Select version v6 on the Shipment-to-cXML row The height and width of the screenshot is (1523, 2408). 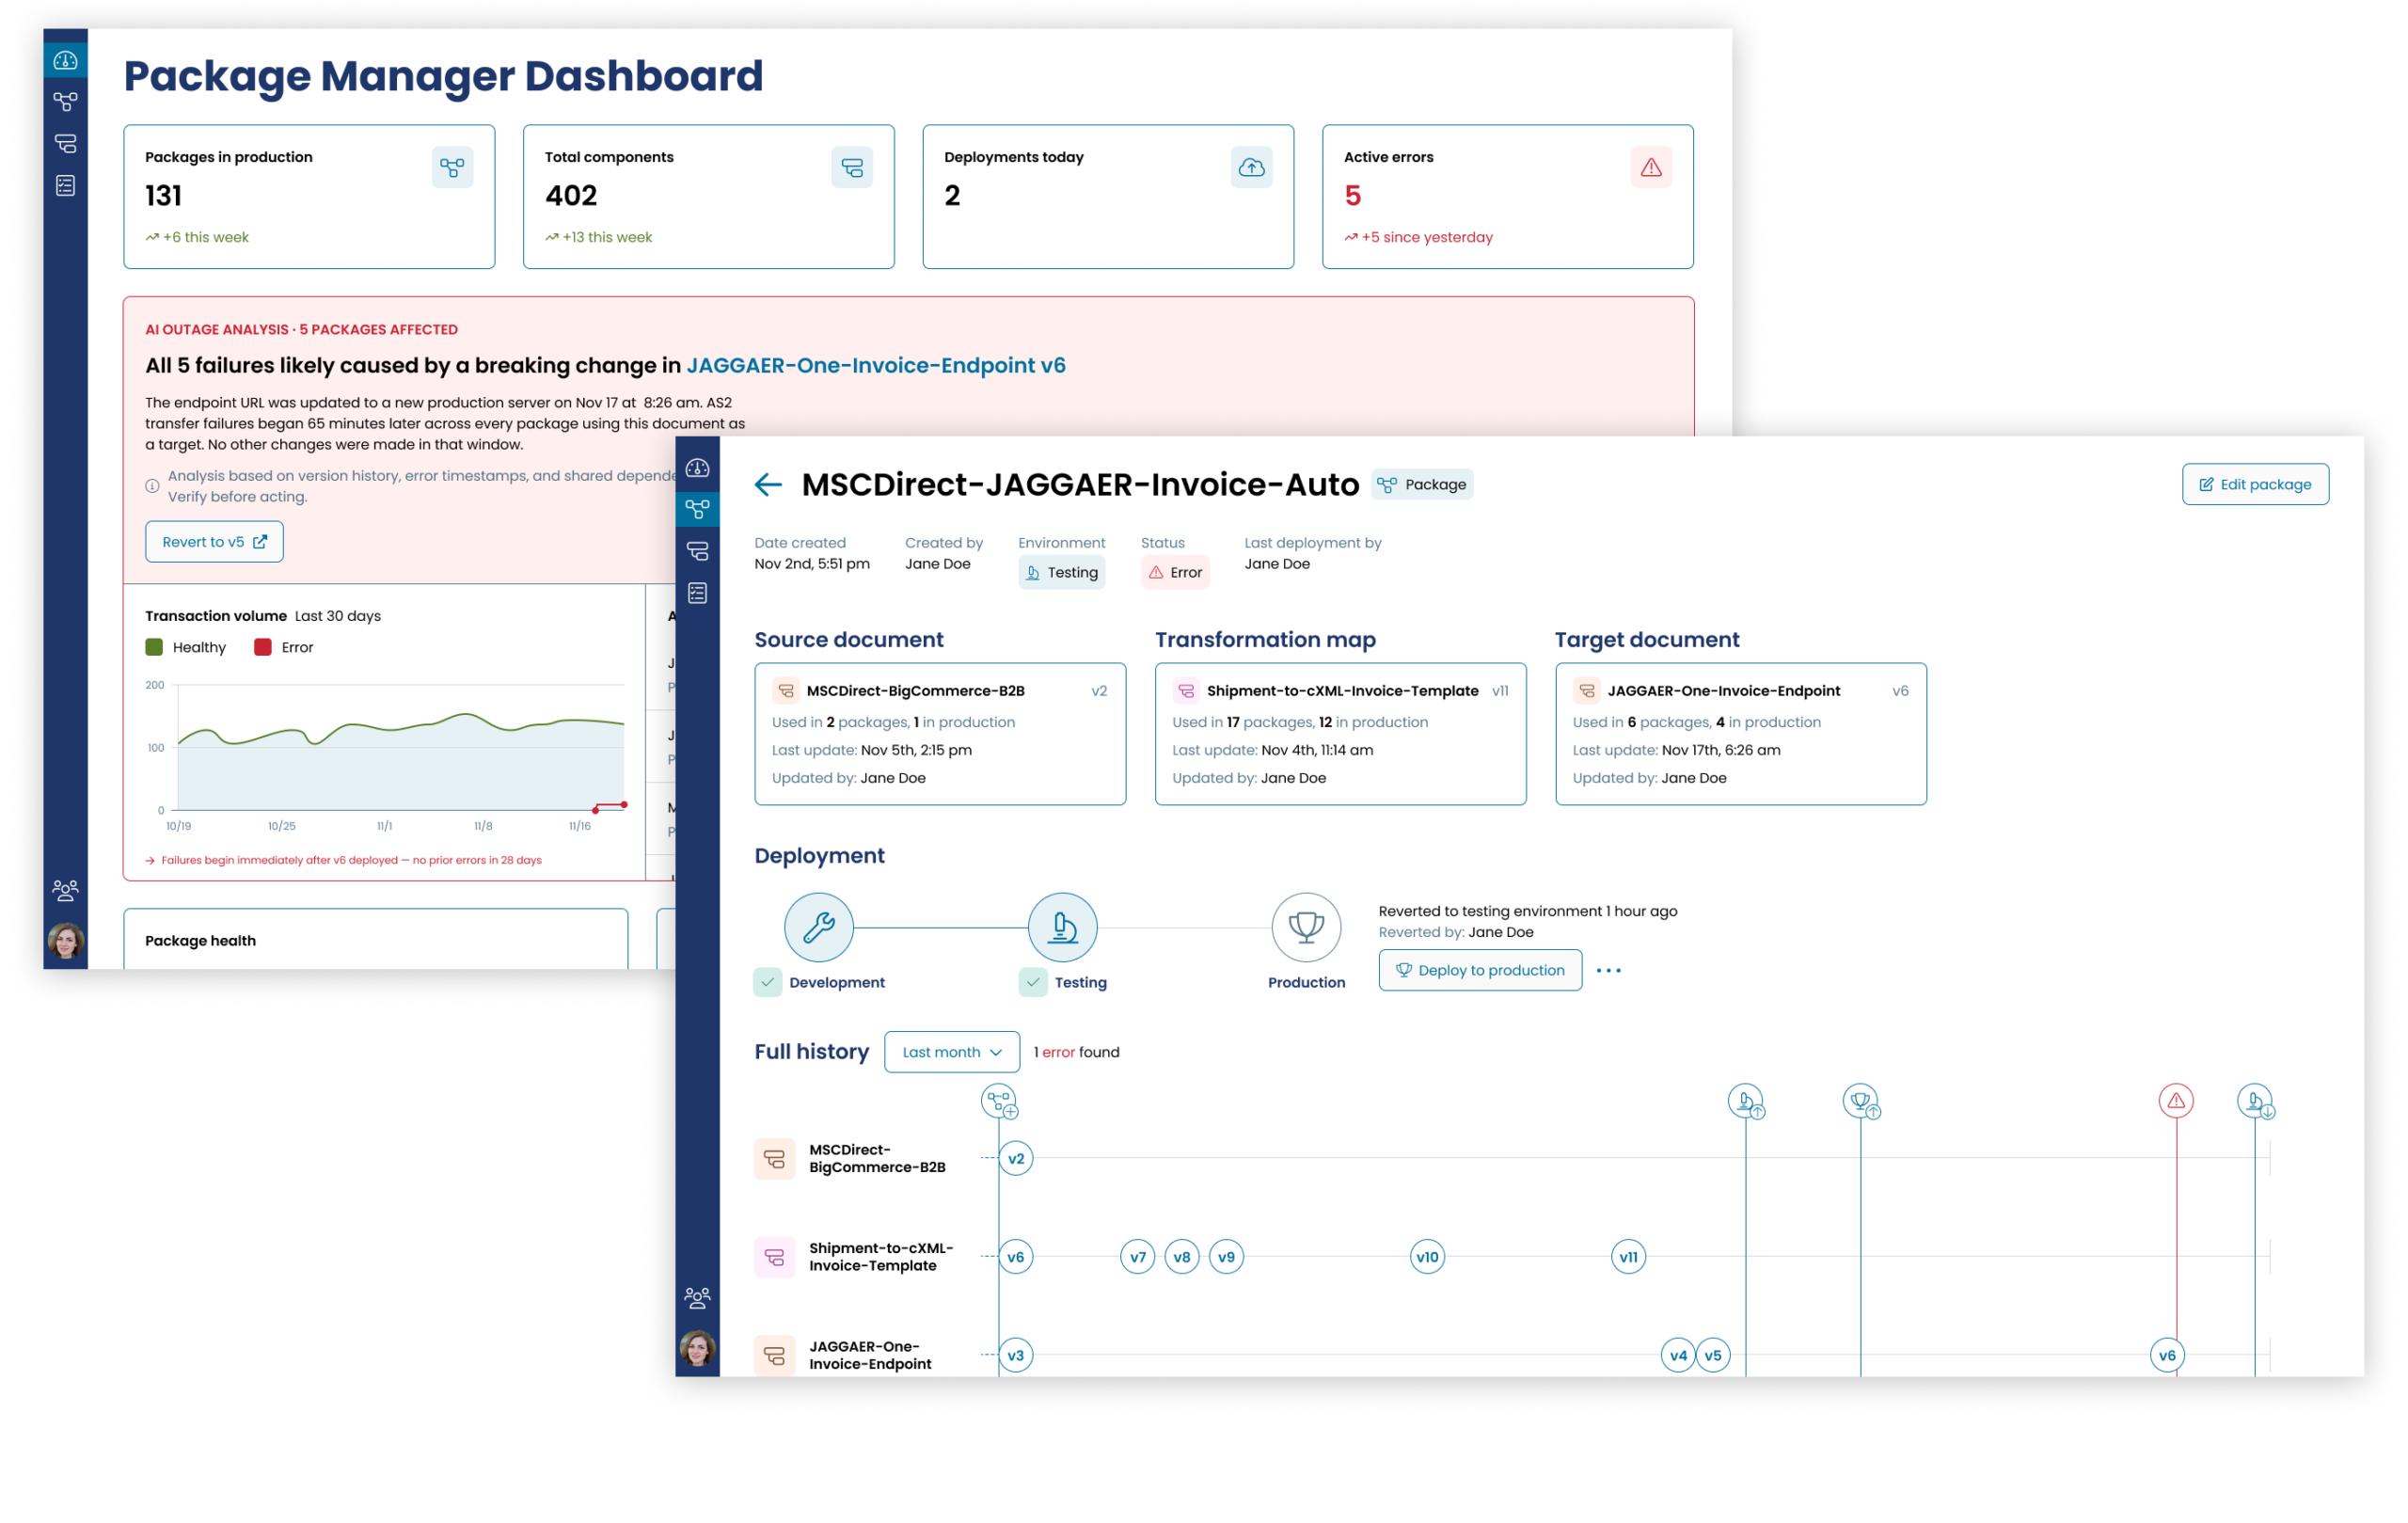pos(1016,1257)
